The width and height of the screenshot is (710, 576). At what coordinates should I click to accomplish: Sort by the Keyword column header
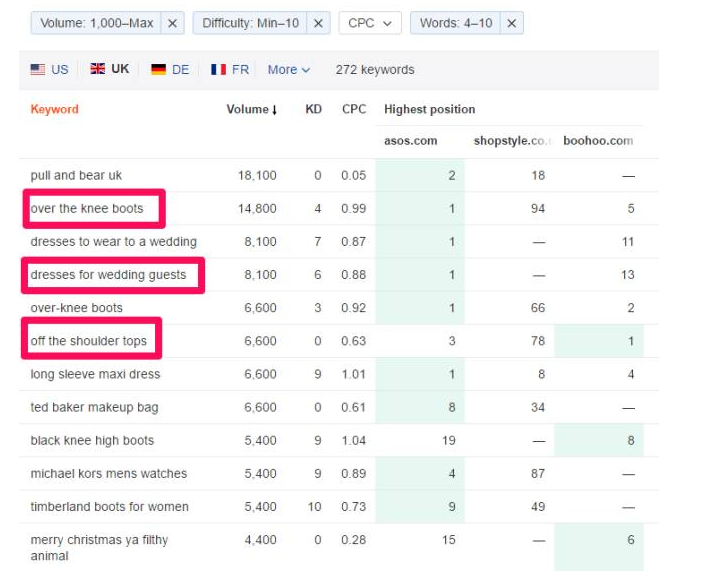[54, 109]
